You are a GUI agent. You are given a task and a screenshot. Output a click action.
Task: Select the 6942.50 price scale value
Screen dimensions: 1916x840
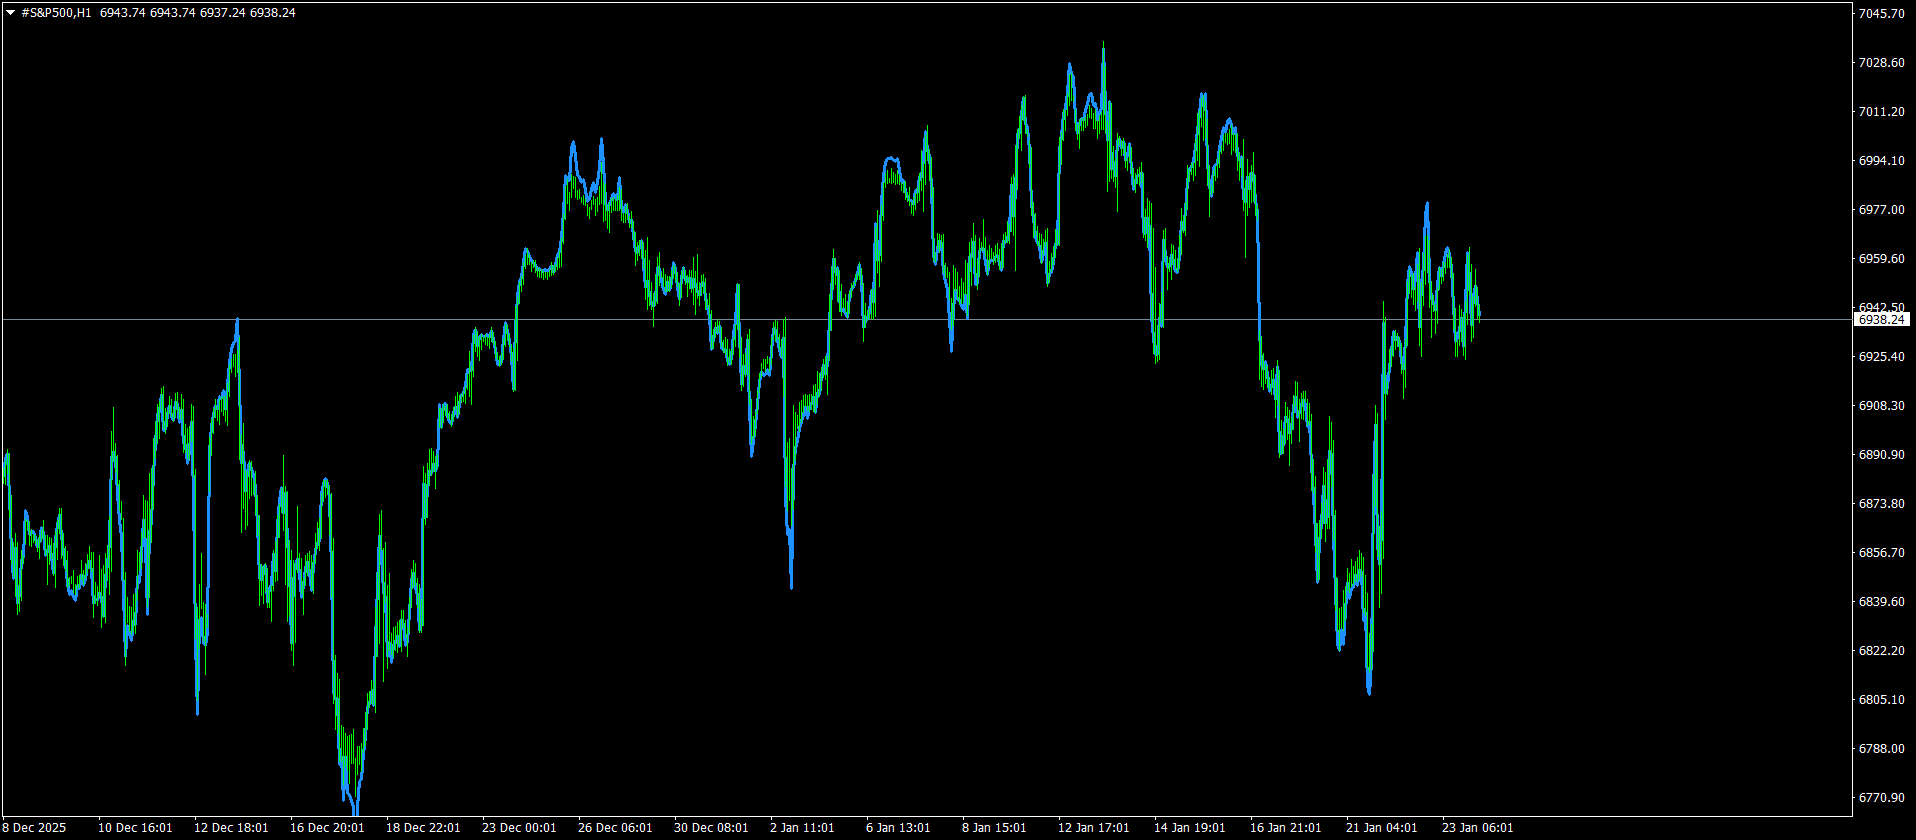tap(1881, 307)
